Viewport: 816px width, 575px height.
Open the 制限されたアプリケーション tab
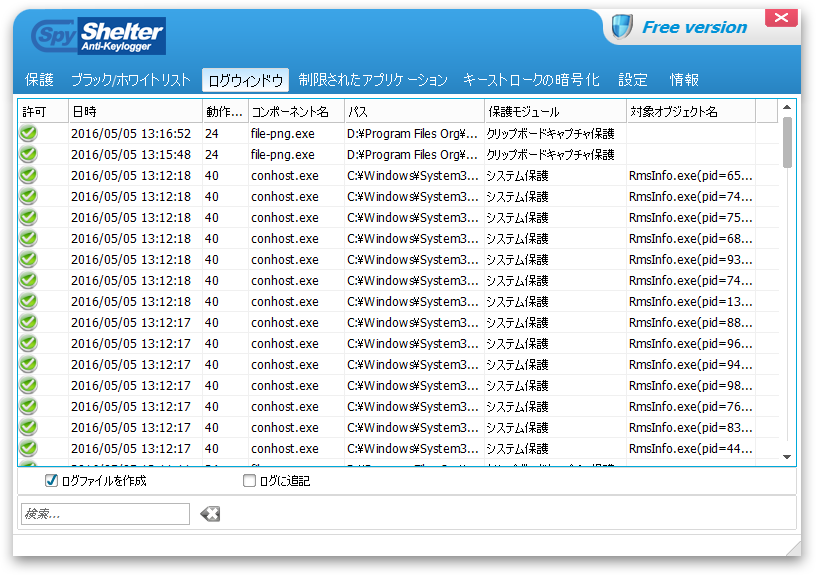point(373,80)
